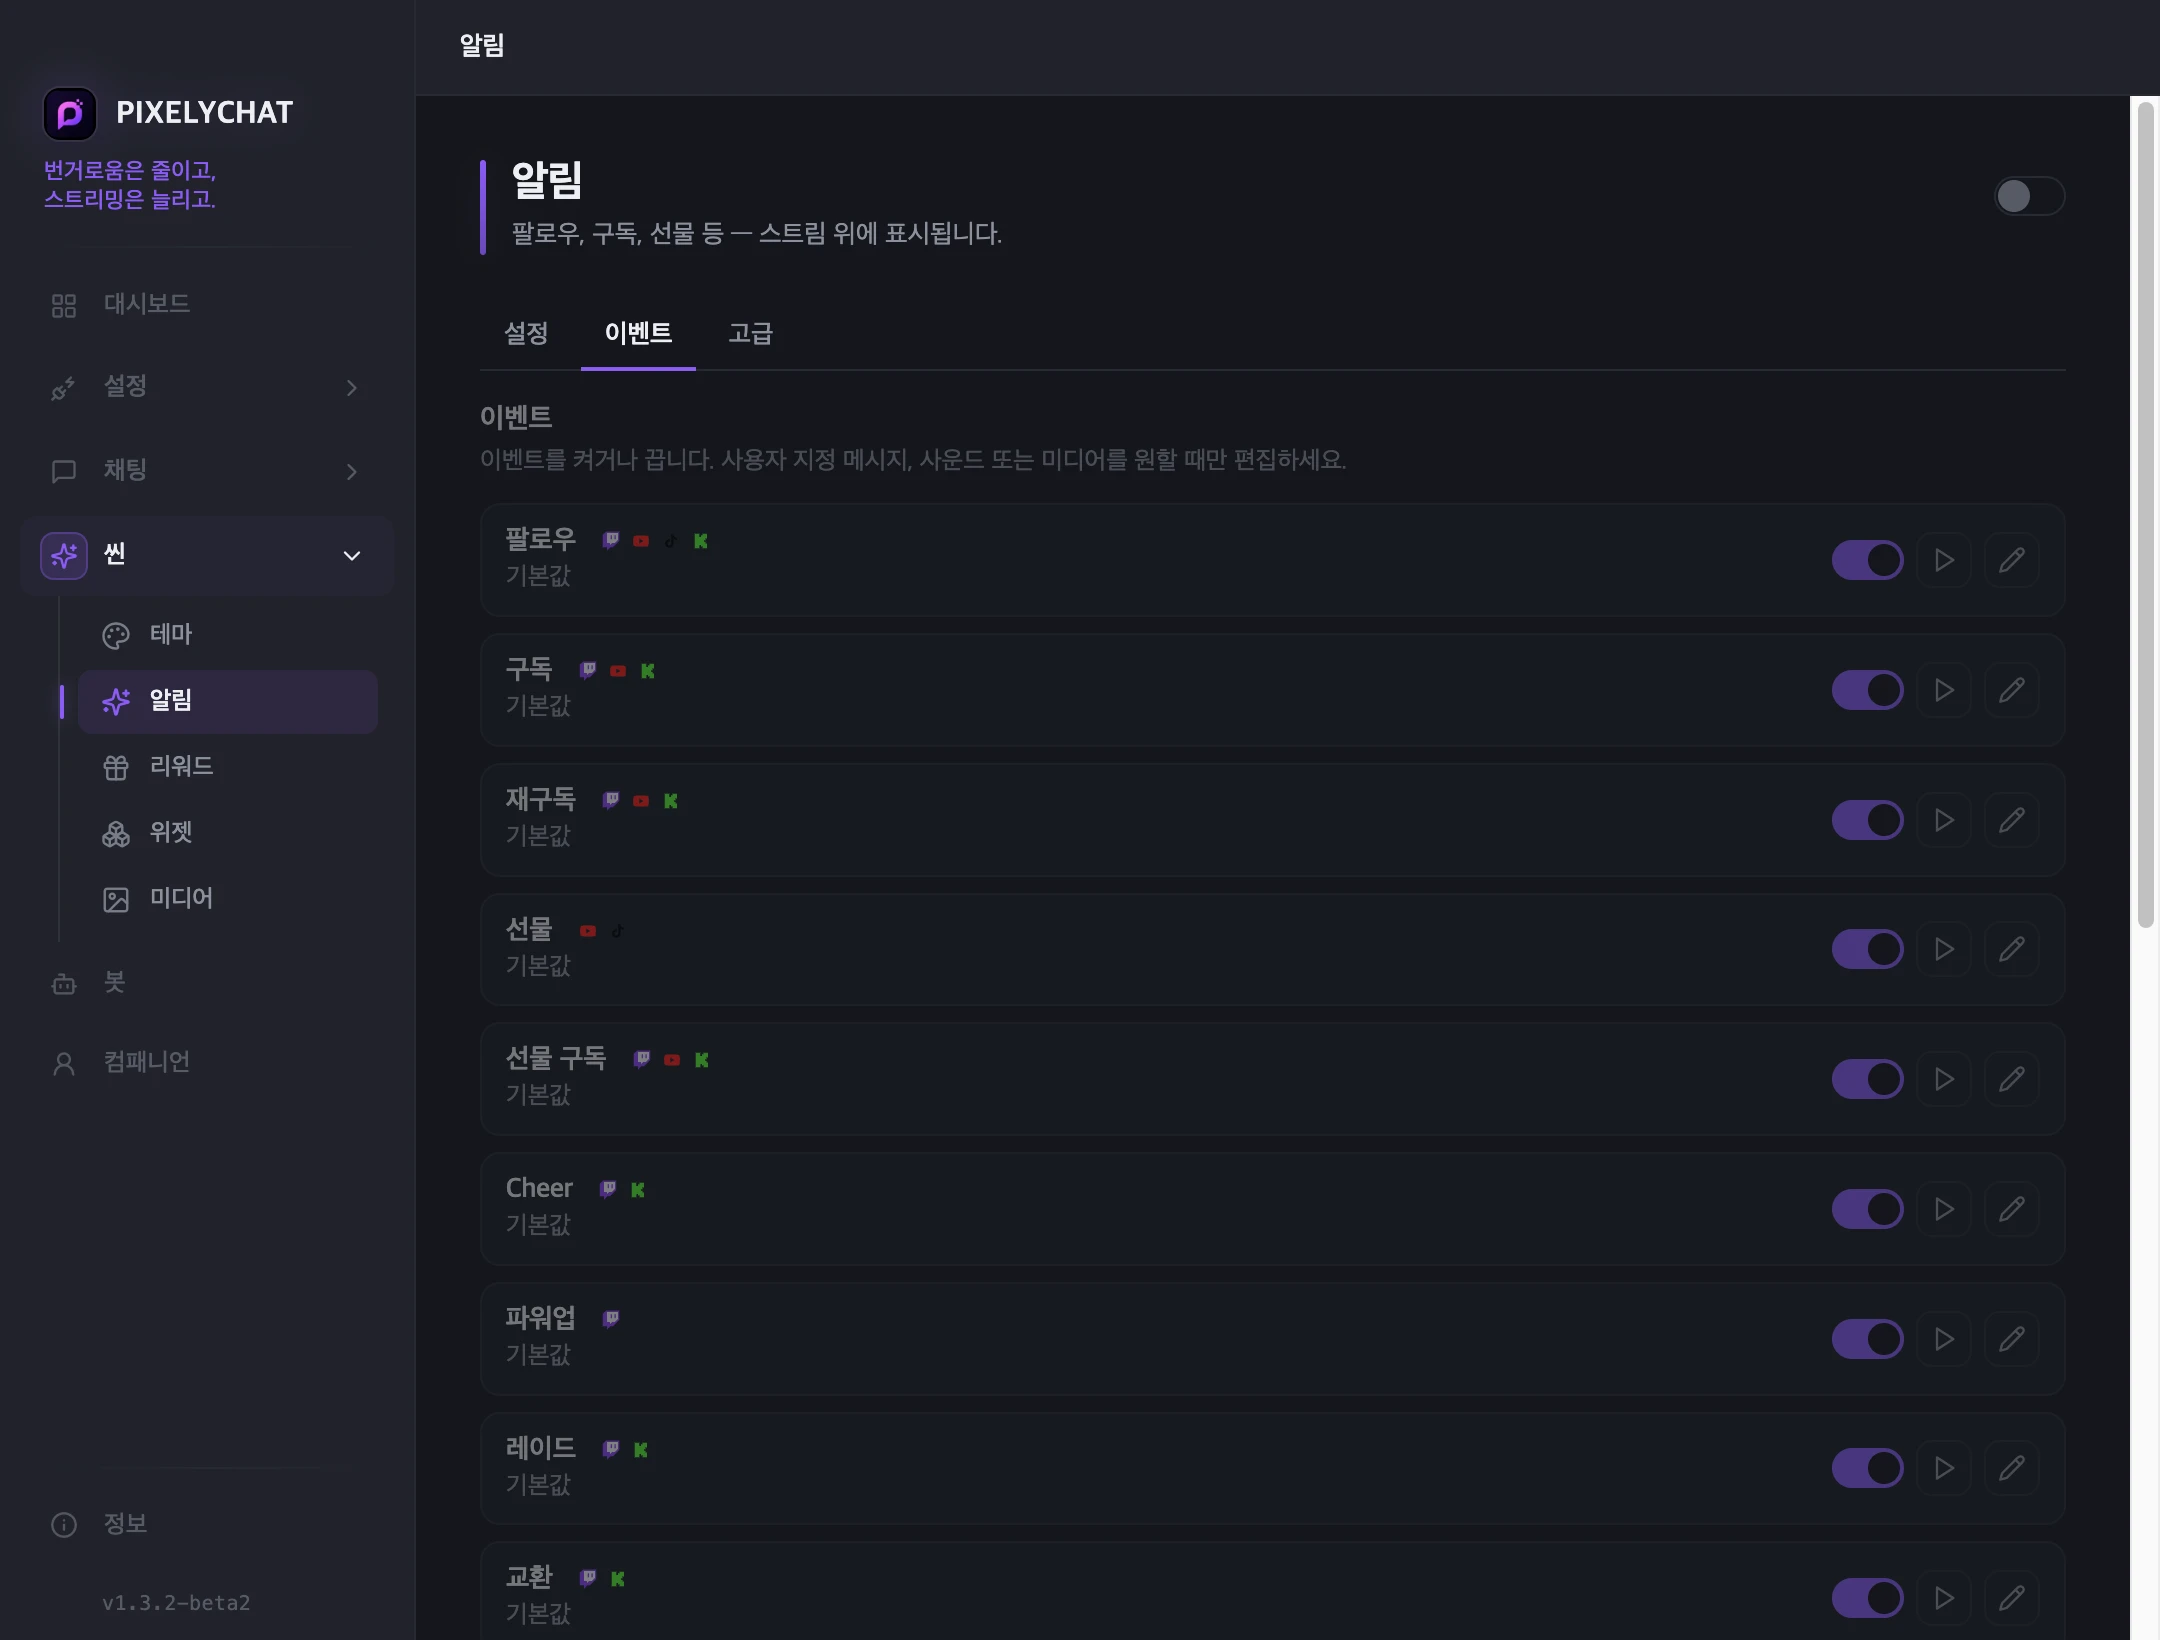Edit the 교환 event with pencil icon

pyautogui.click(x=2012, y=1598)
